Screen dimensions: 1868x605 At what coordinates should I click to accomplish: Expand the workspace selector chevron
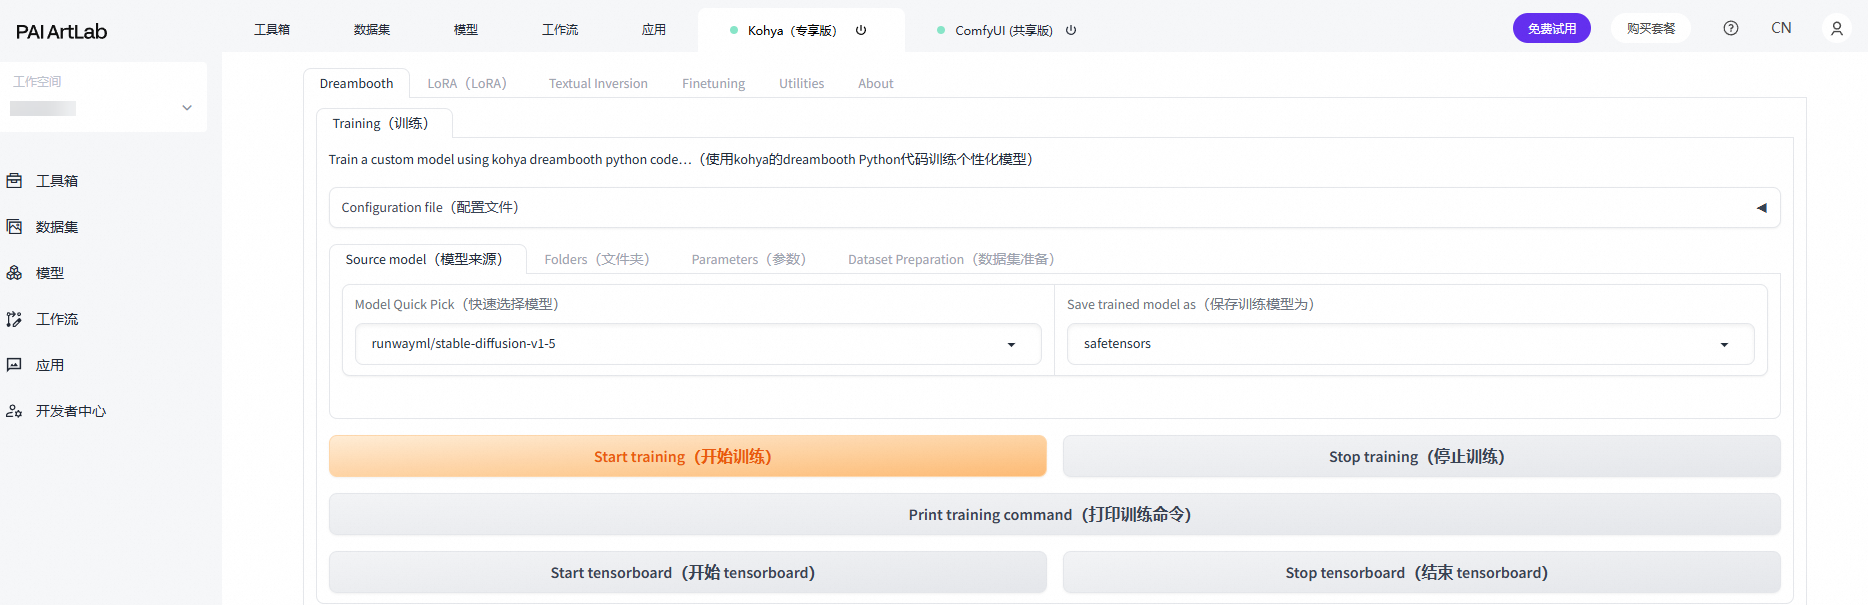coord(187,108)
